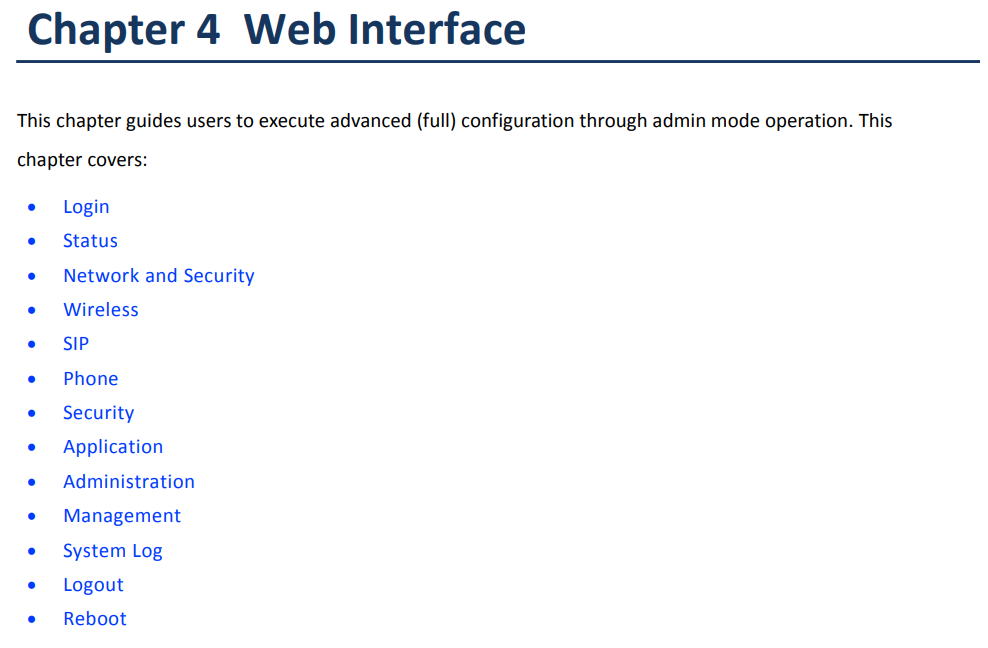The width and height of the screenshot is (988, 648).
Task: Click the Logout link
Action: click(93, 585)
